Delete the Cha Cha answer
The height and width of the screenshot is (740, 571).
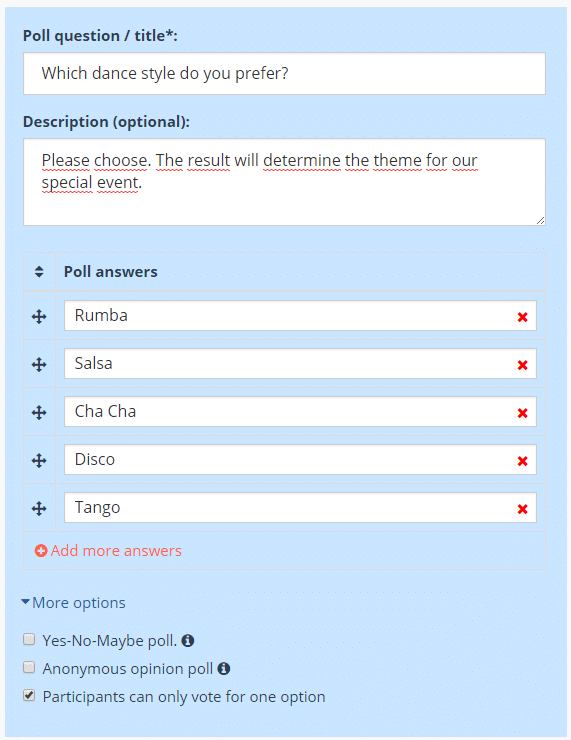[x=522, y=413]
